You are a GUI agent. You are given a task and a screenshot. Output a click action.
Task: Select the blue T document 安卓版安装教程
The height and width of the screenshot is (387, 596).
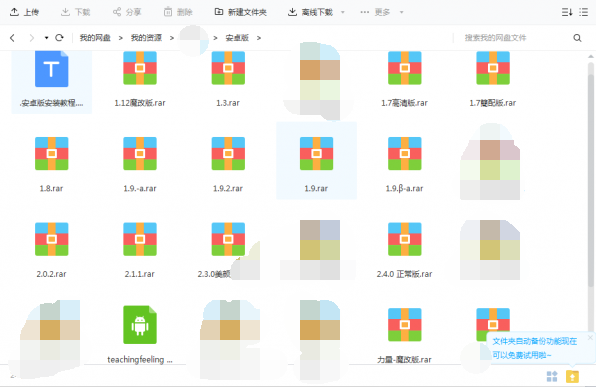(52, 69)
